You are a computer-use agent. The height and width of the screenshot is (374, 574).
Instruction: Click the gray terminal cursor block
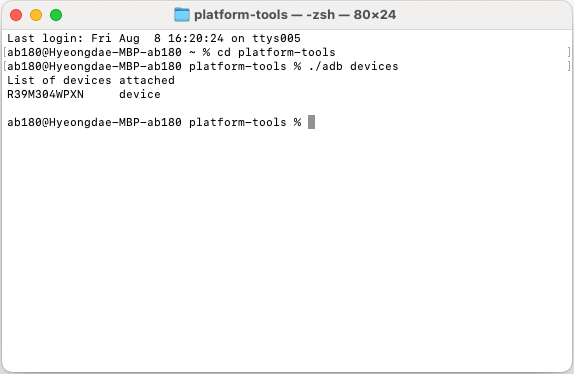(312, 122)
